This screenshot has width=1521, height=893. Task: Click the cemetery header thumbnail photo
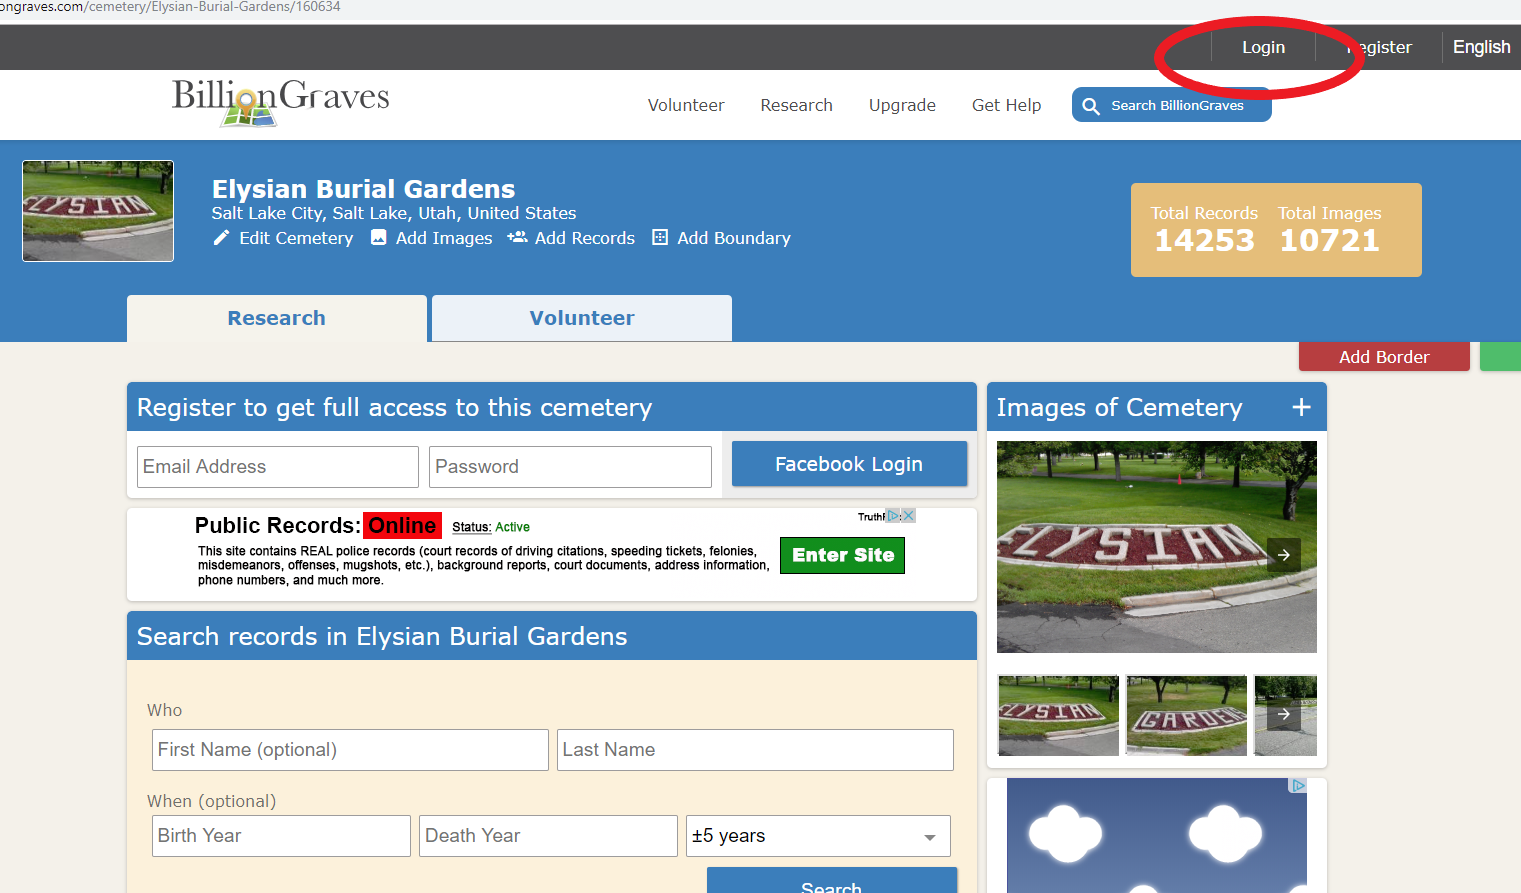(x=98, y=211)
